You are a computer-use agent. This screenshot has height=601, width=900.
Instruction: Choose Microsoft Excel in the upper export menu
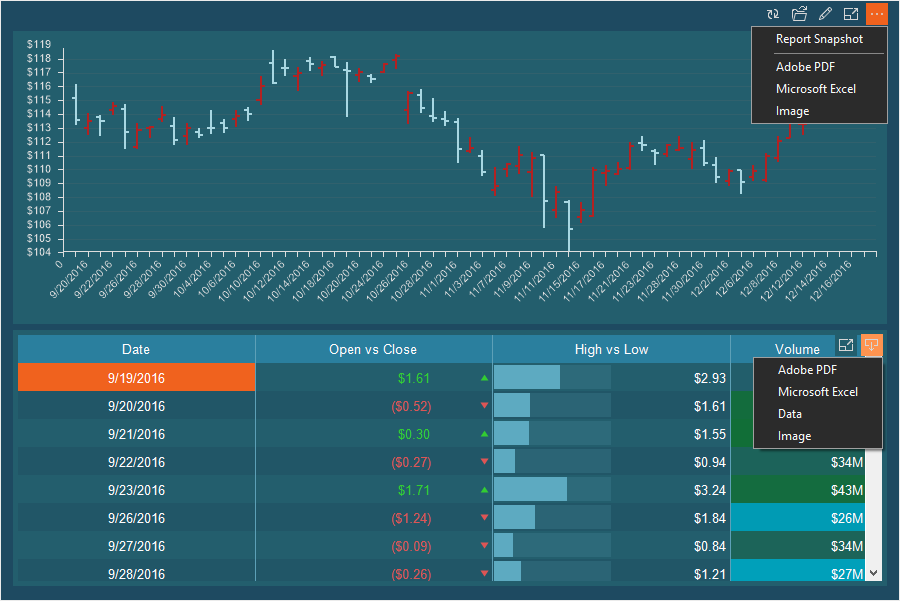[x=815, y=89]
